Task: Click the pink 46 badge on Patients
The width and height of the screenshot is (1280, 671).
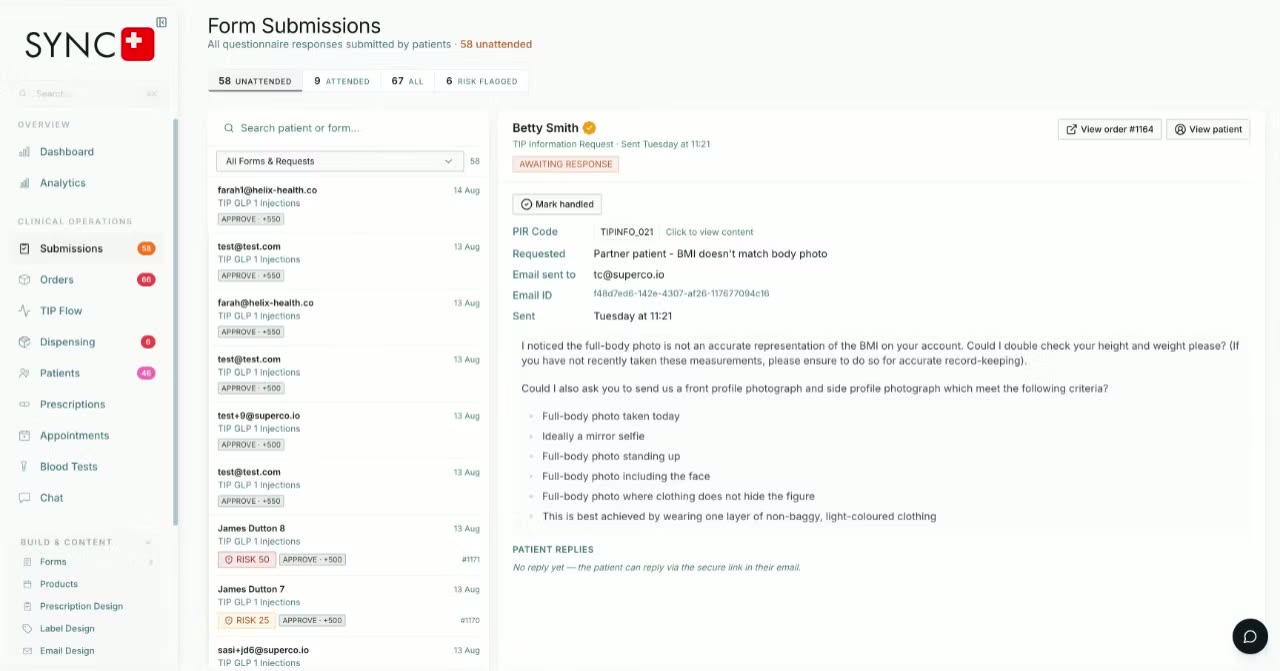Action: 146,373
